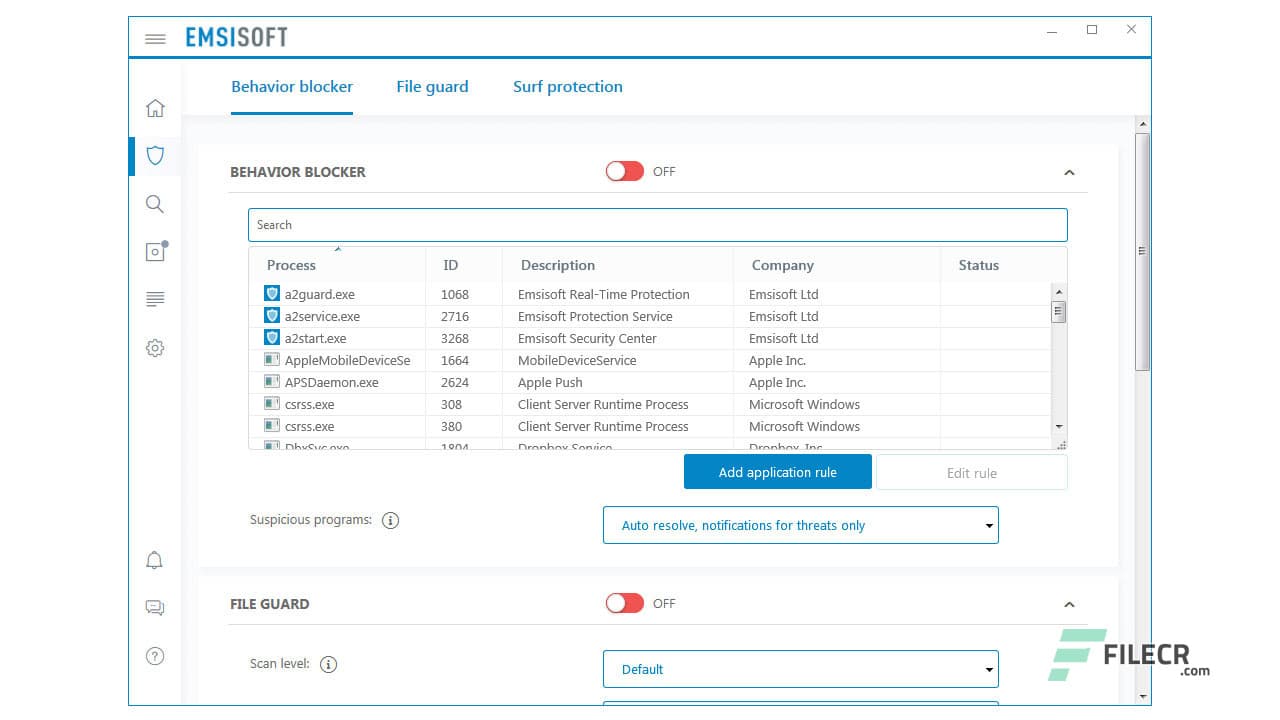Select the Protection shield icon in the sidebar

point(155,155)
